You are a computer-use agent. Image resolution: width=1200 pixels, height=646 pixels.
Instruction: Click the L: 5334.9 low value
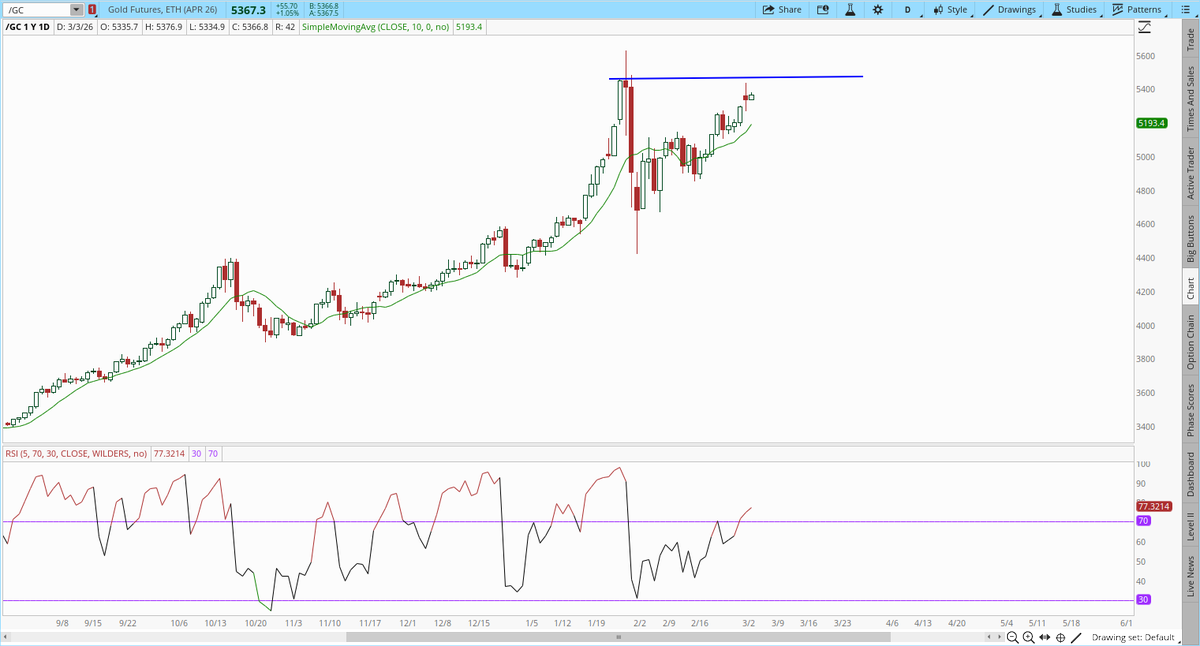(x=207, y=28)
